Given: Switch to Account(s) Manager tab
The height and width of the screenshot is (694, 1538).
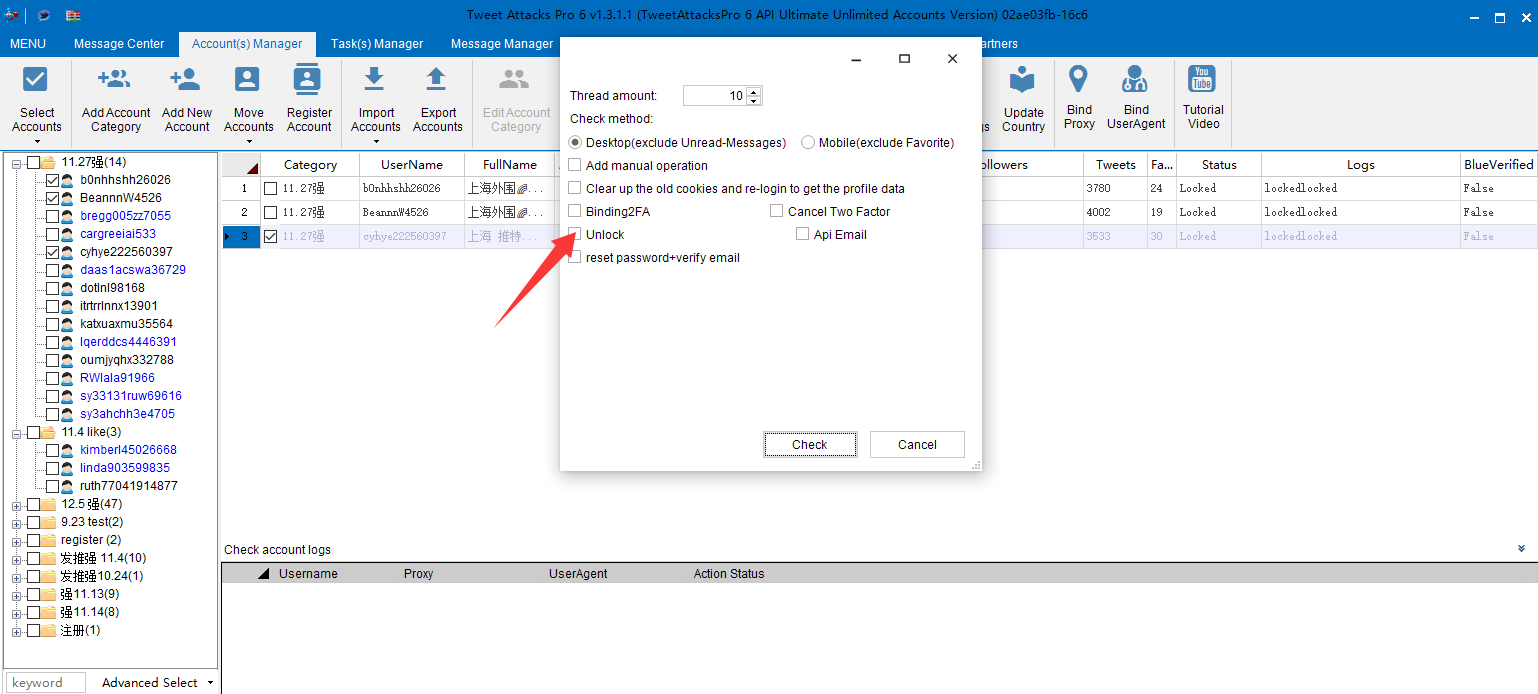Looking at the screenshot, I should coord(247,44).
